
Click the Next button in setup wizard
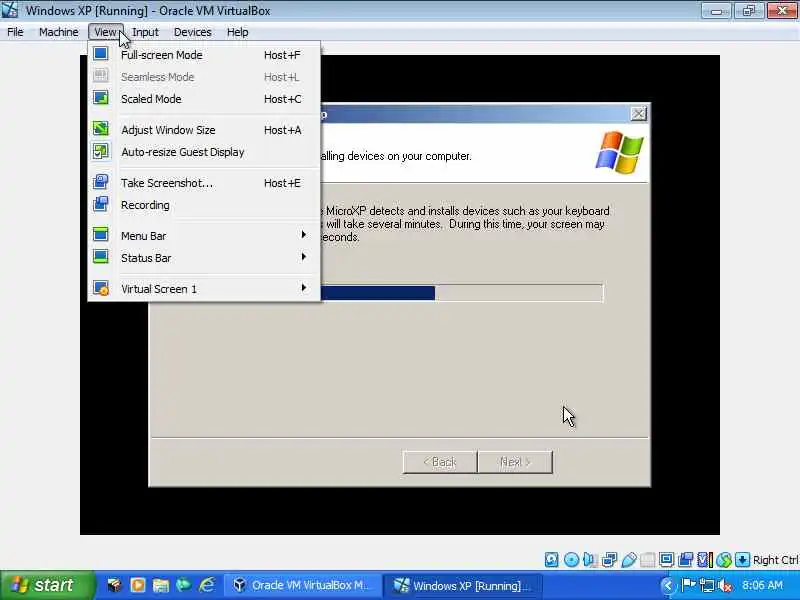(x=515, y=462)
